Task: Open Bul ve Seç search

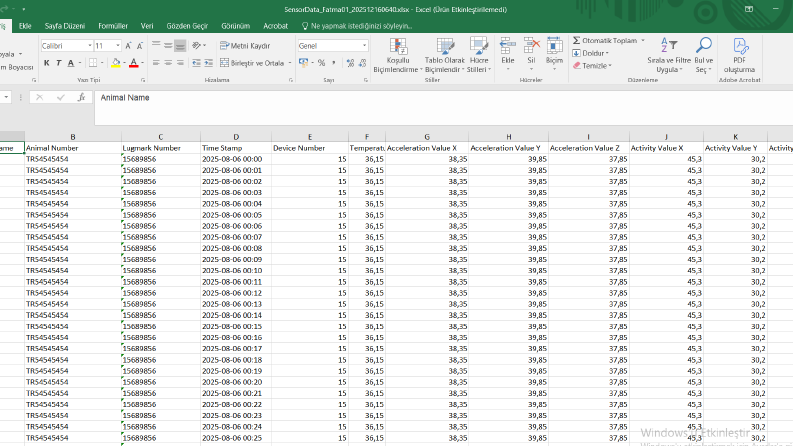Action: tap(703, 55)
